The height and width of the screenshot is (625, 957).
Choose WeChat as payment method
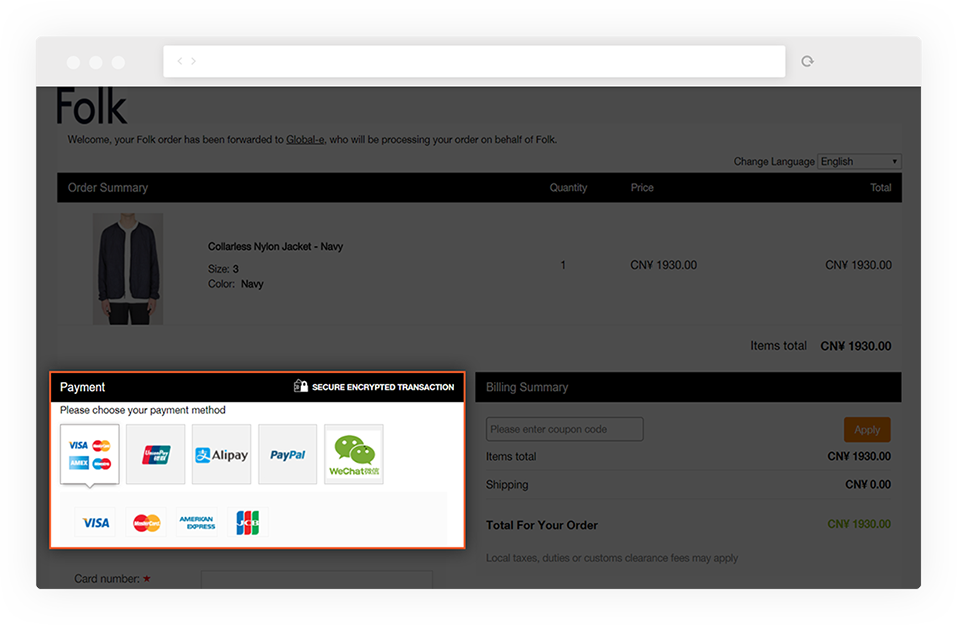click(x=354, y=454)
